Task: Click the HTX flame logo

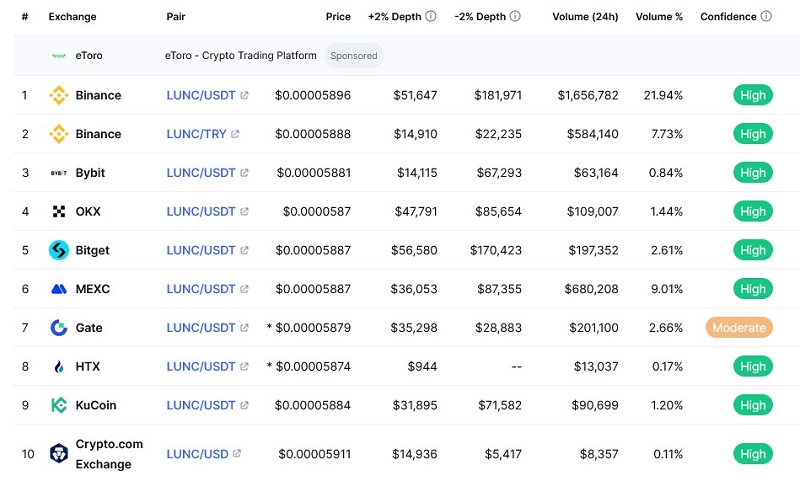Action: coord(58,366)
